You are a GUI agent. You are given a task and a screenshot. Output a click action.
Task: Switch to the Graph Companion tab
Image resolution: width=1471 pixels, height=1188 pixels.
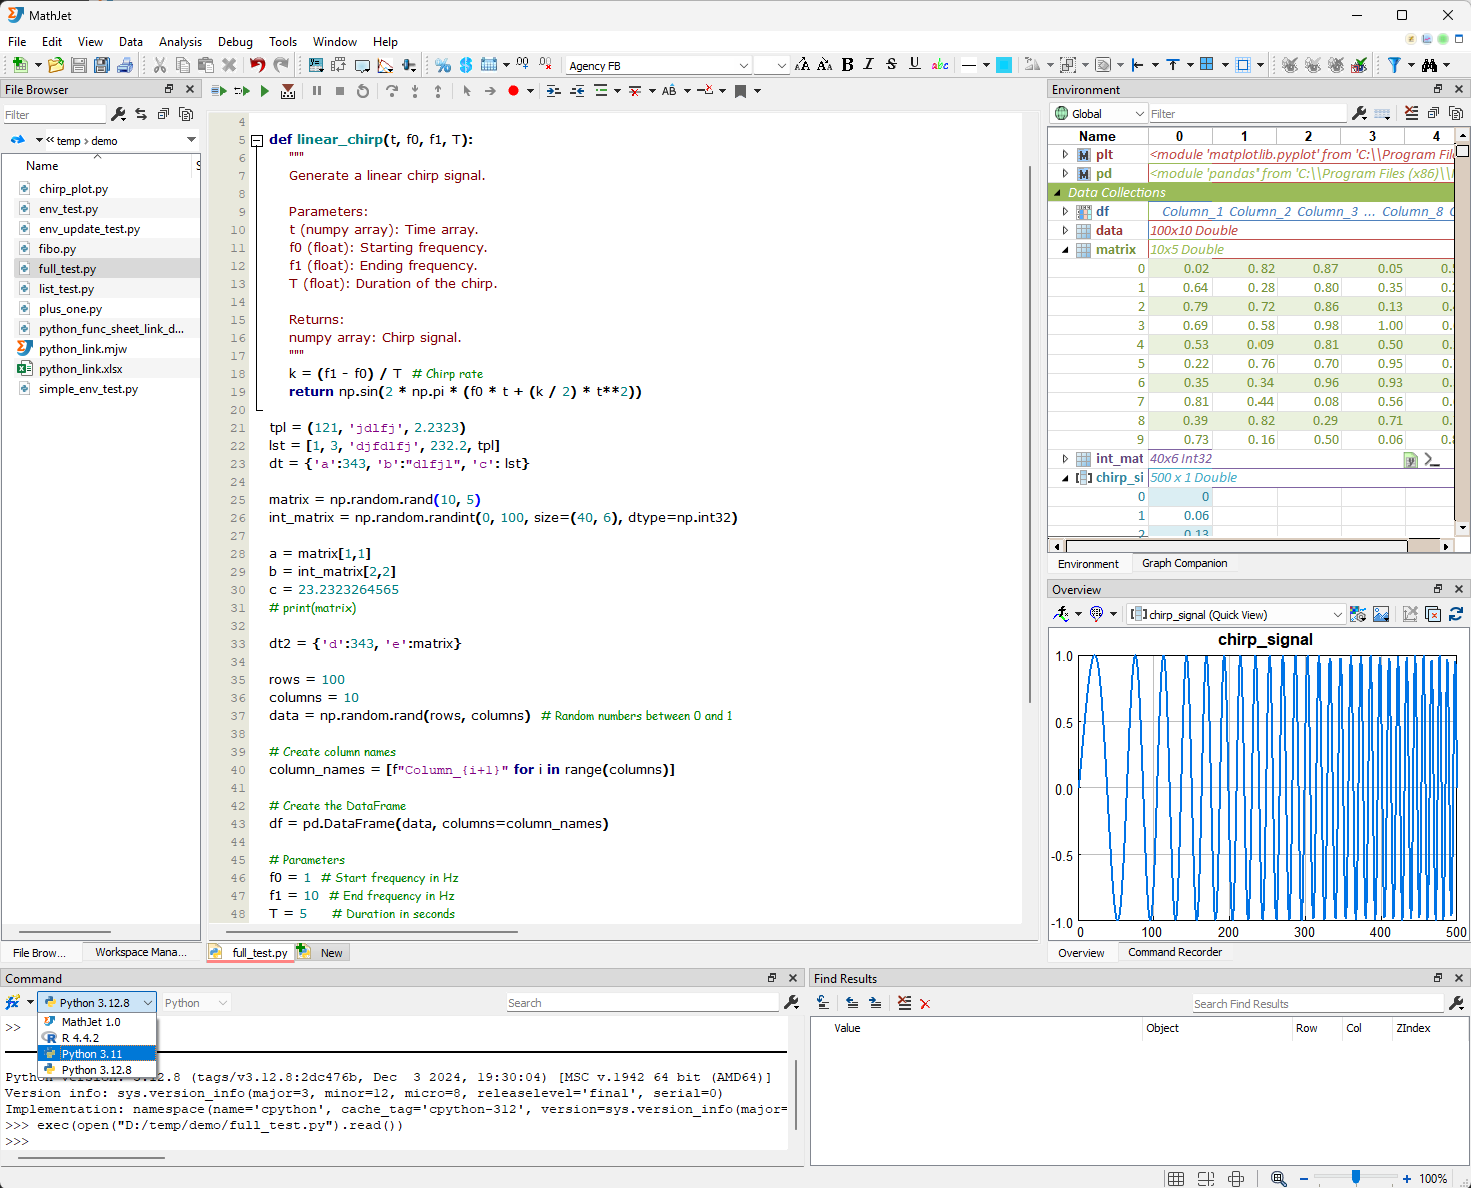(1184, 563)
